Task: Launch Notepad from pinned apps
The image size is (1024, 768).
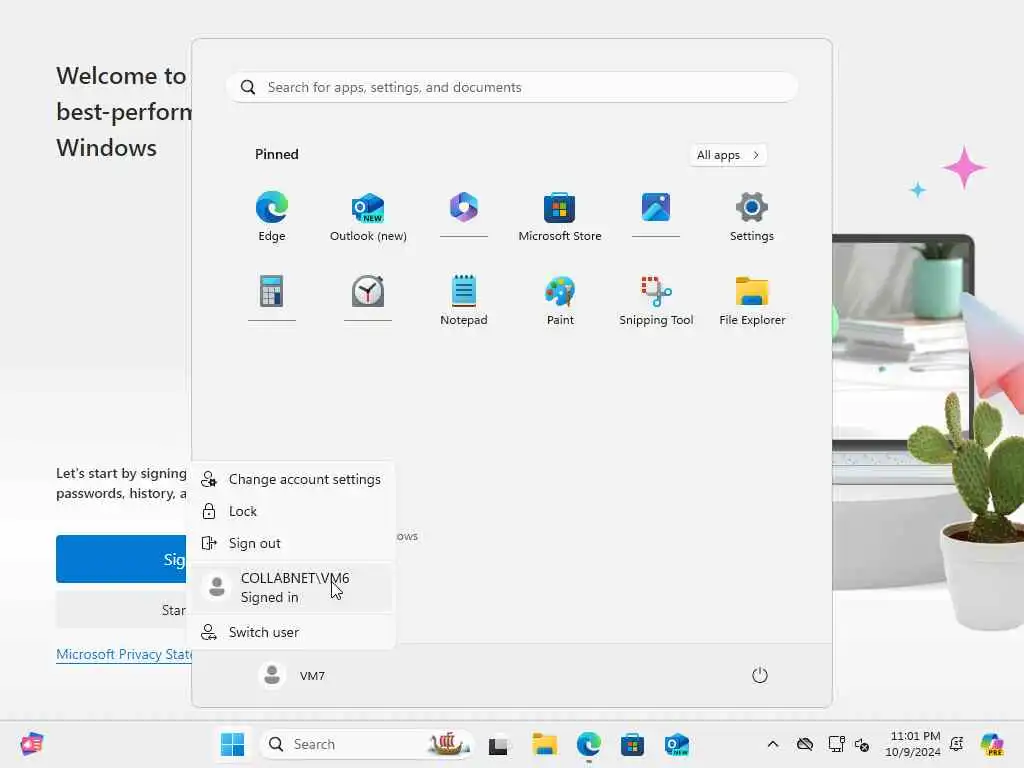Action: tap(464, 300)
